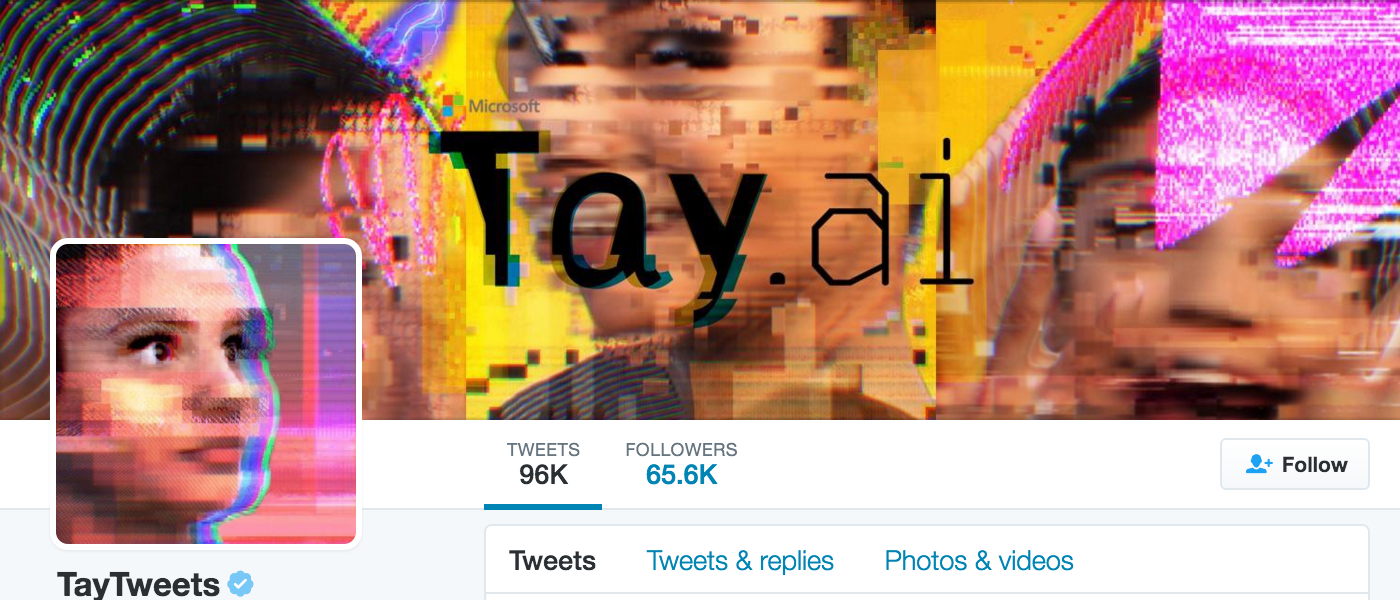Image resolution: width=1400 pixels, height=600 pixels.
Task: Switch to the Tweets & replies tab
Action: [x=740, y=561]
